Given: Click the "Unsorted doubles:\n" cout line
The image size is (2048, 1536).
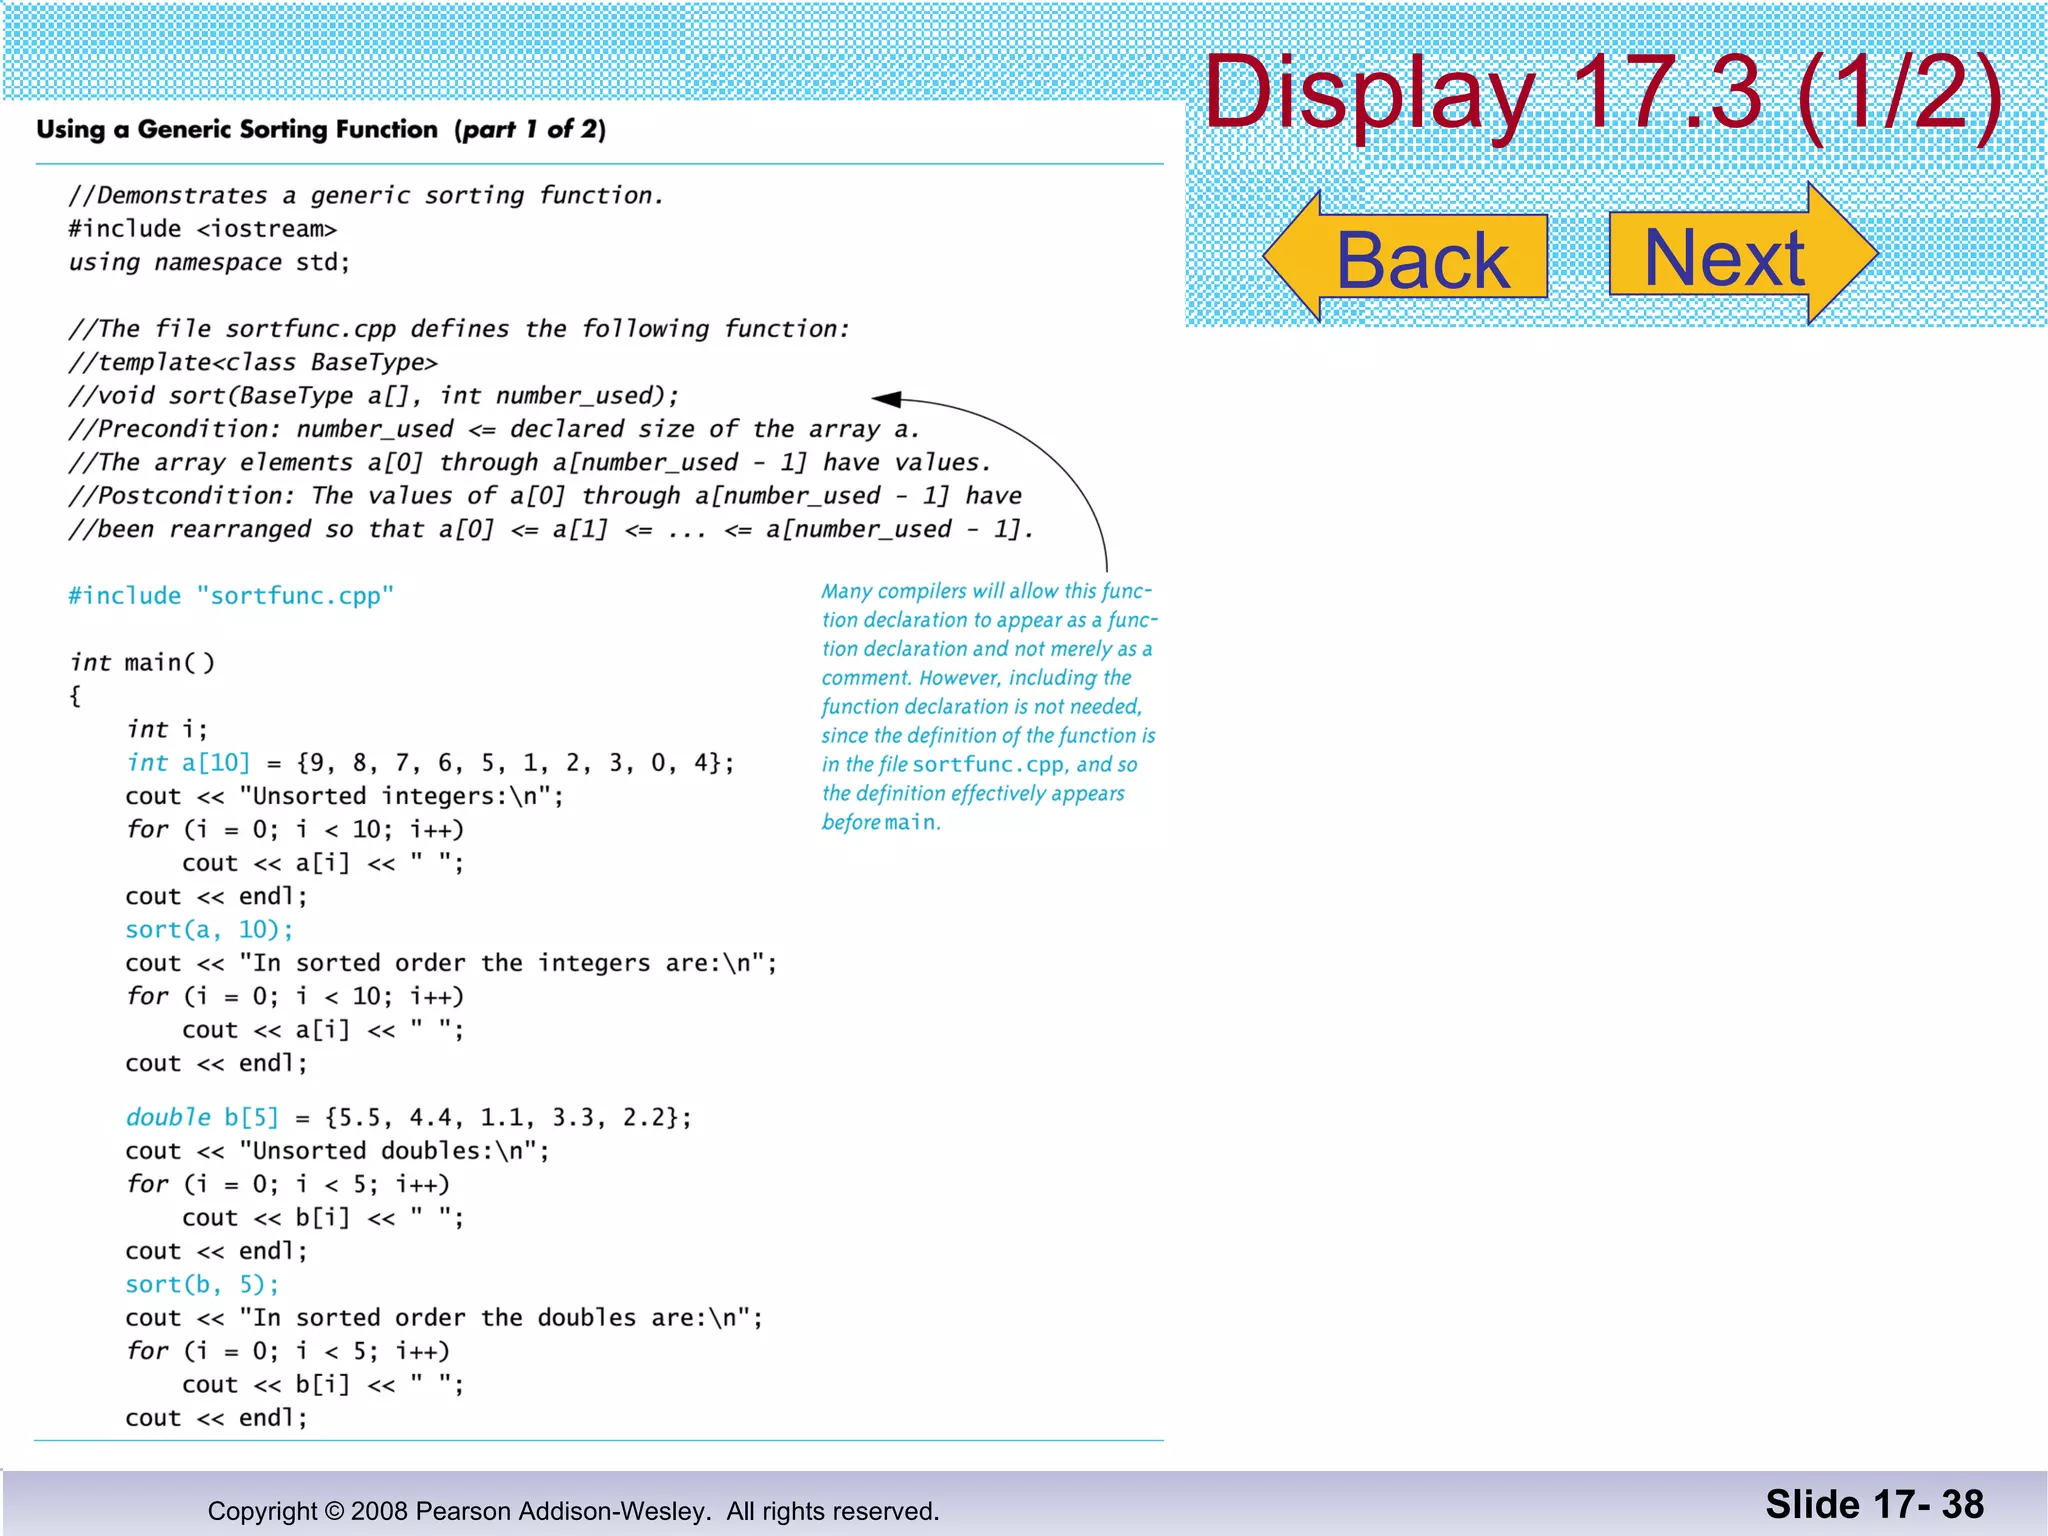Looking at the screenshot, I should click(337, 1151).
